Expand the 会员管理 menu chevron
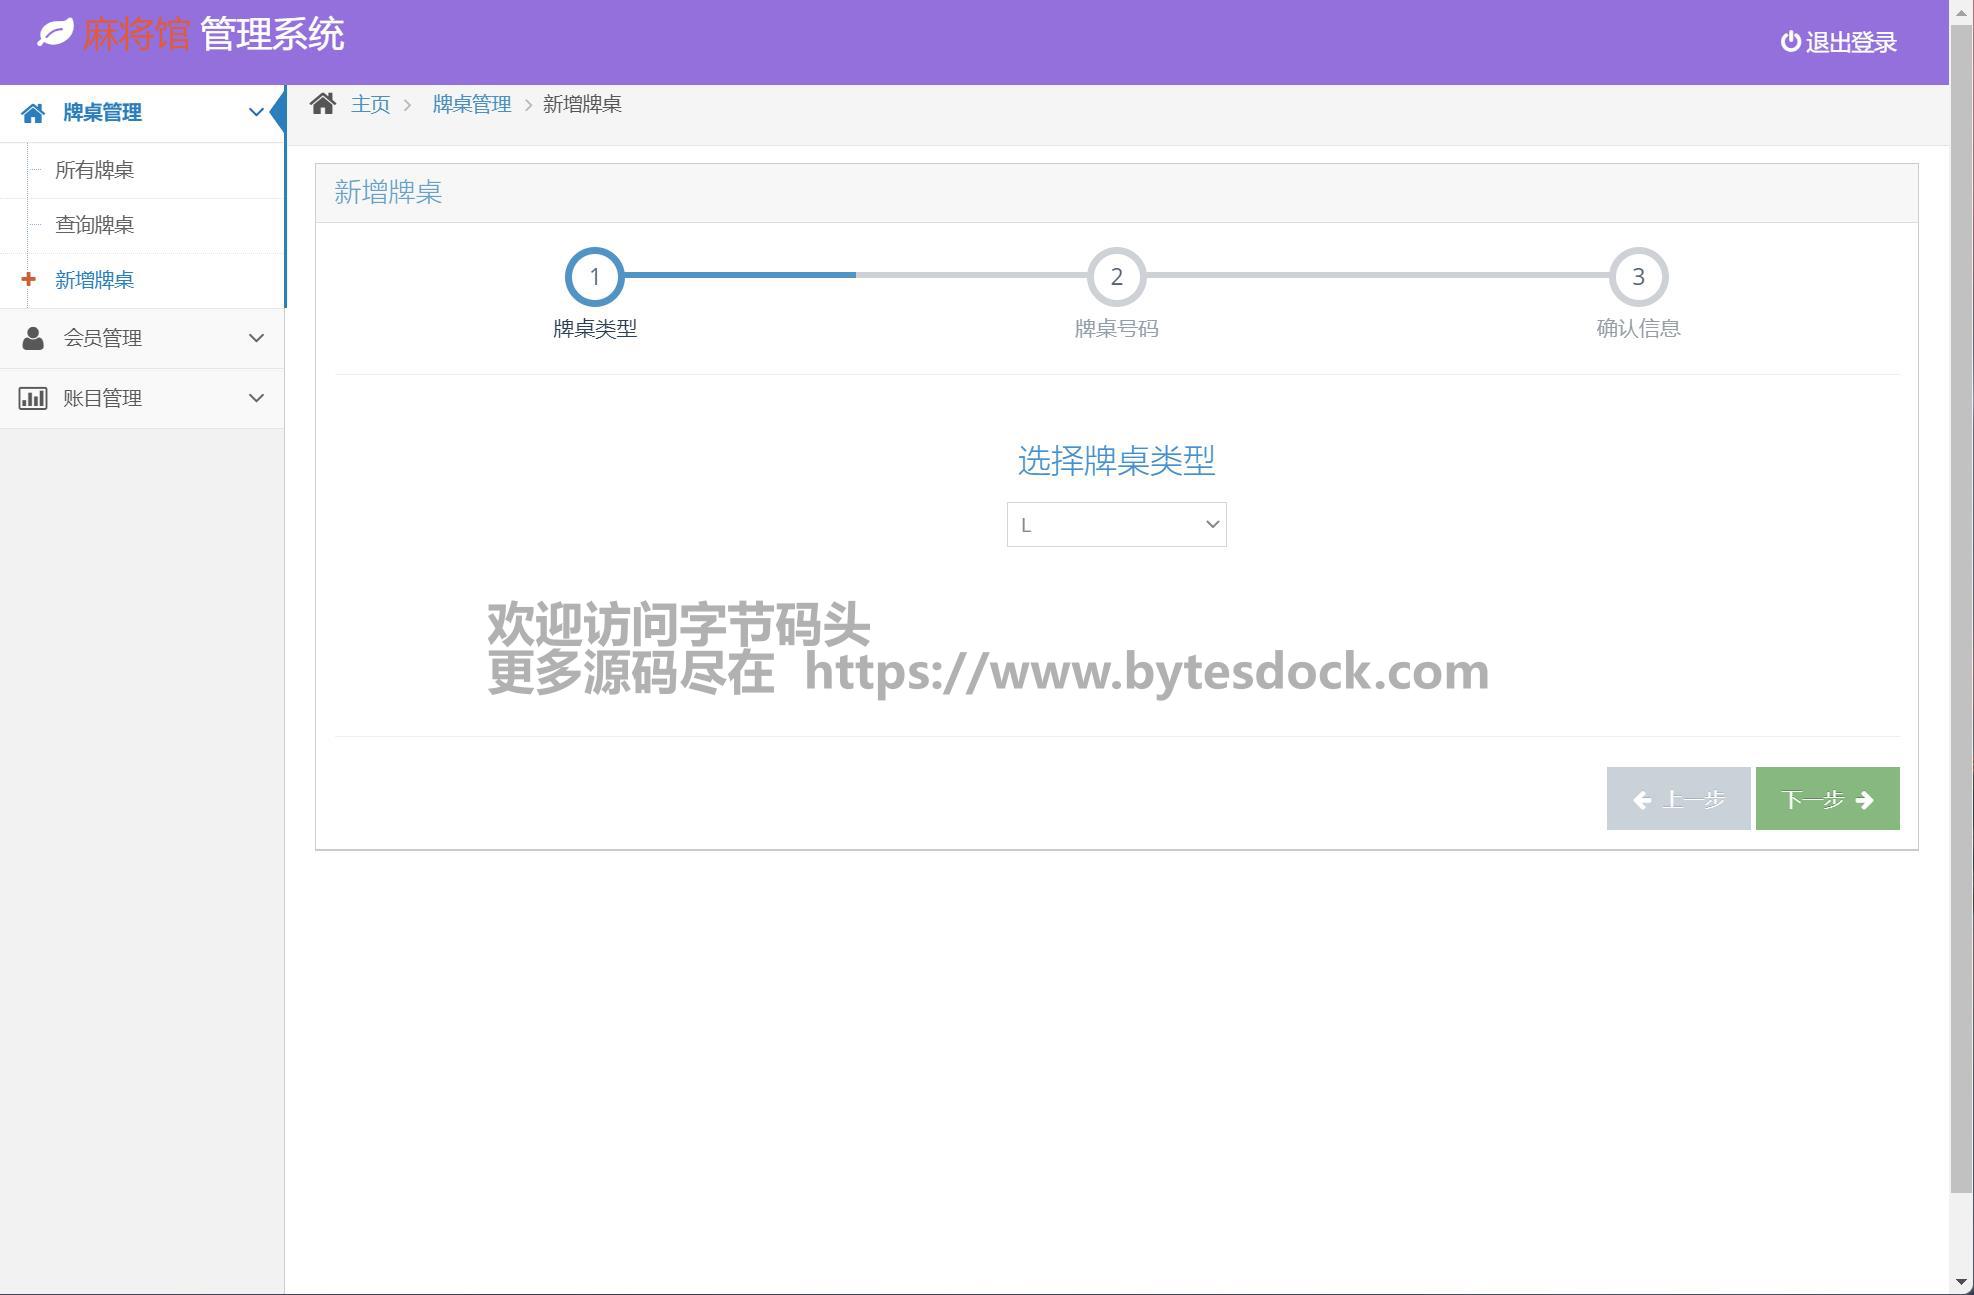 [256, 338]
